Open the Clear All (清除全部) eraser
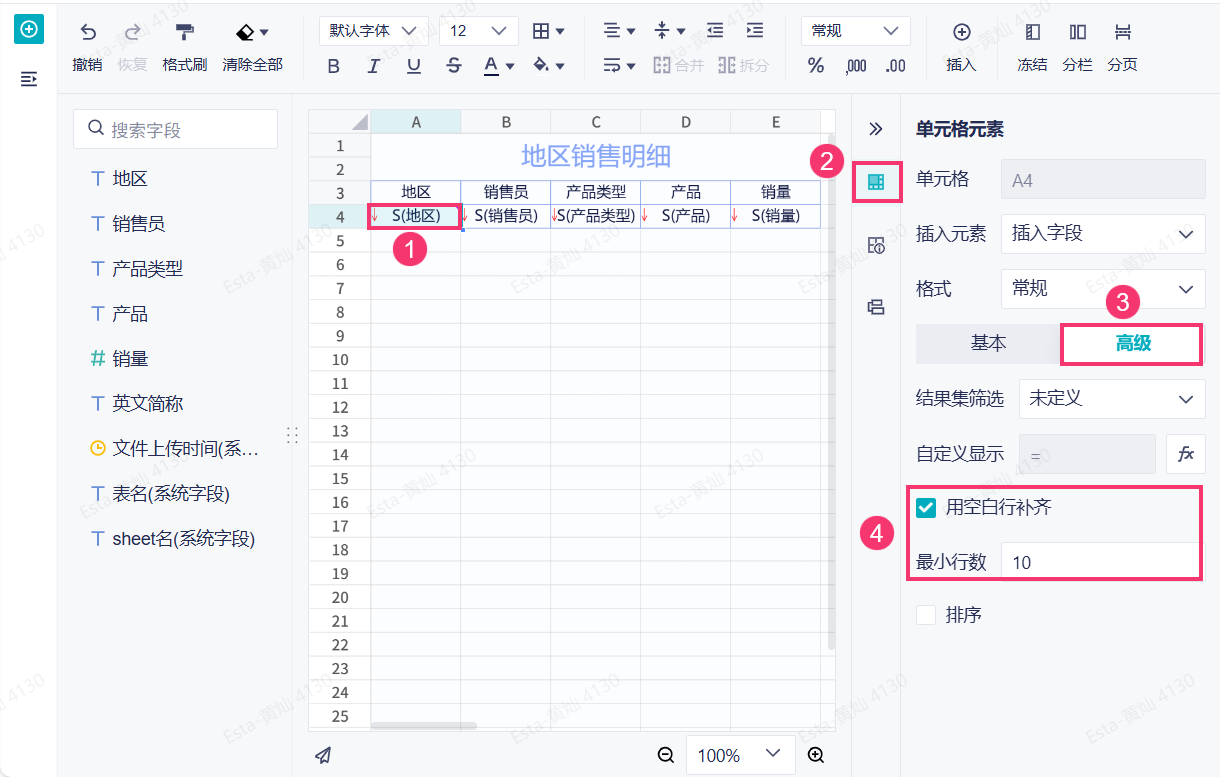The width and height of the screenshot is (1220, 777). pos(252,48)
